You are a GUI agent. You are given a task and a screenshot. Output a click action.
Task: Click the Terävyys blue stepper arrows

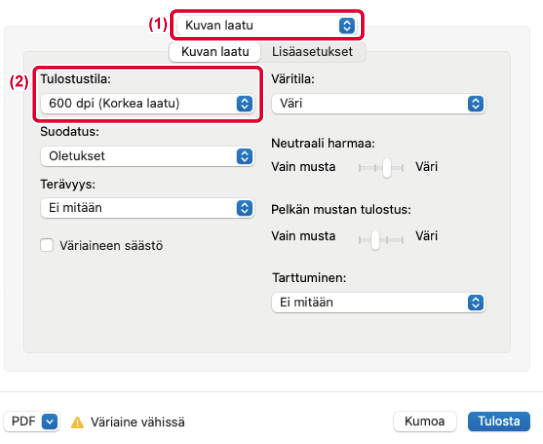[x=244, y=208]
